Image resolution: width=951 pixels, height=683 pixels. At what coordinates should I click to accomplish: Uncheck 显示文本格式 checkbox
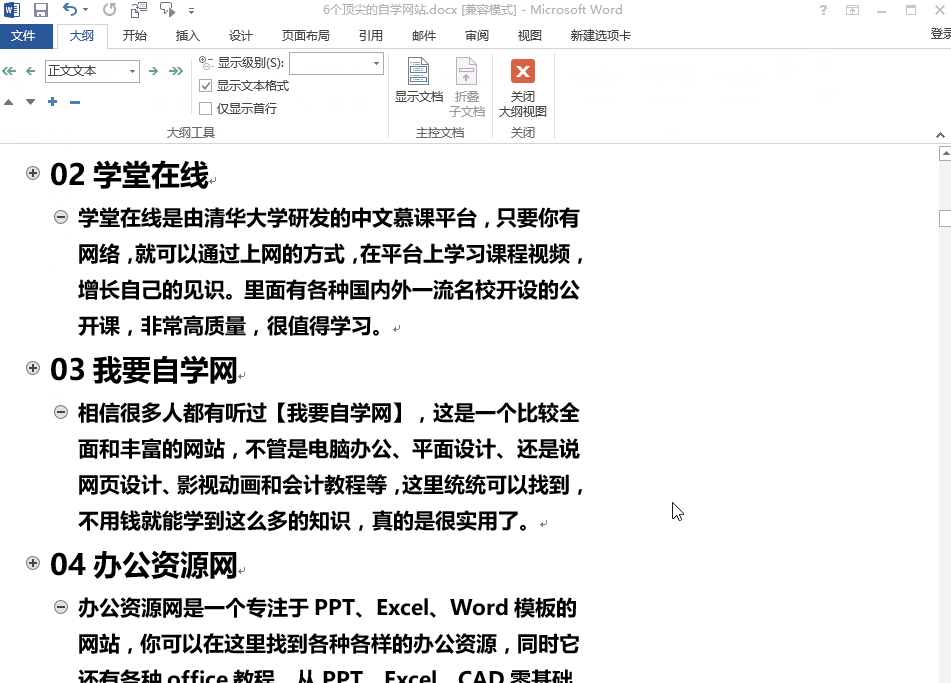click(x=206, y=86)
